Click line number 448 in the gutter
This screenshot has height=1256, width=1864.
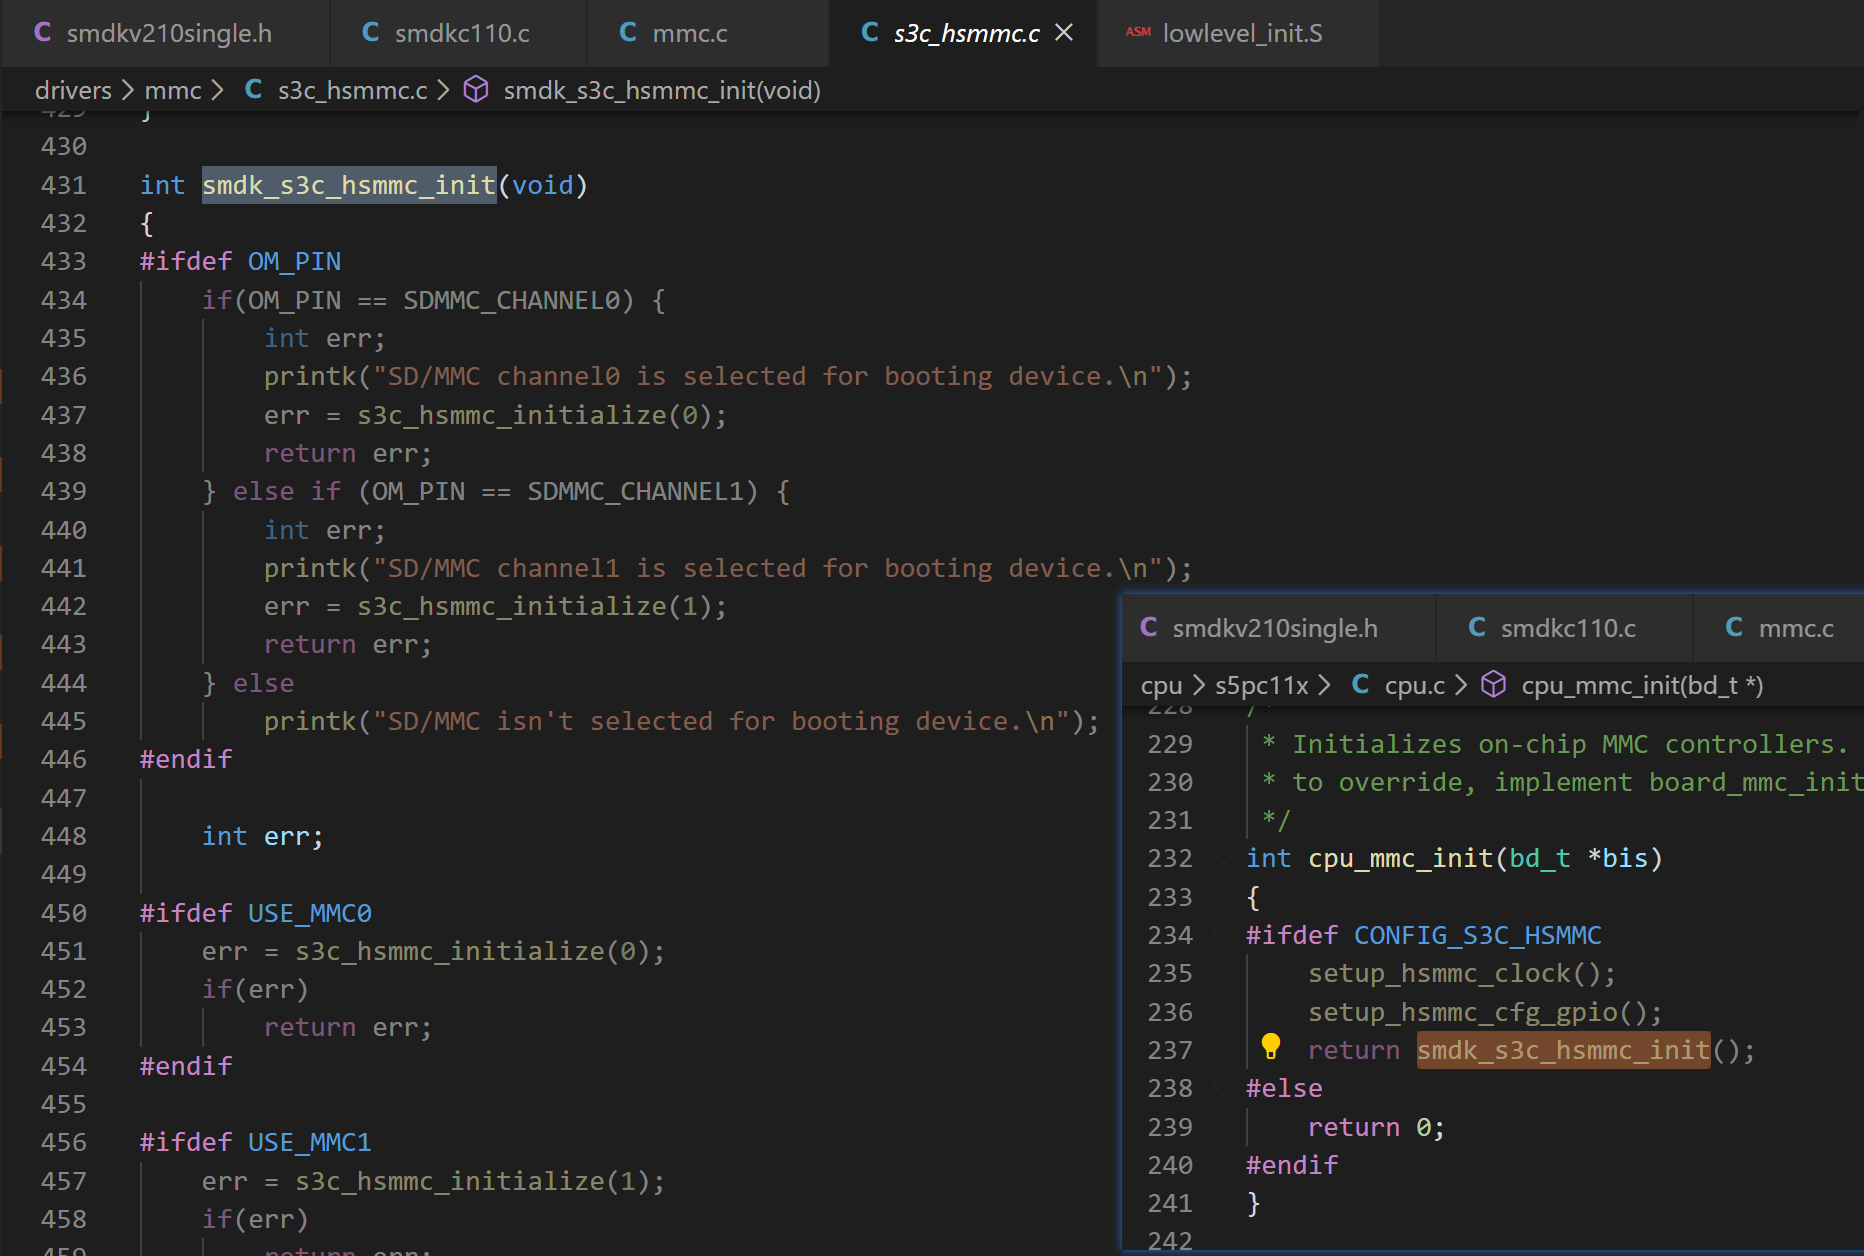[x=63, y=836]
